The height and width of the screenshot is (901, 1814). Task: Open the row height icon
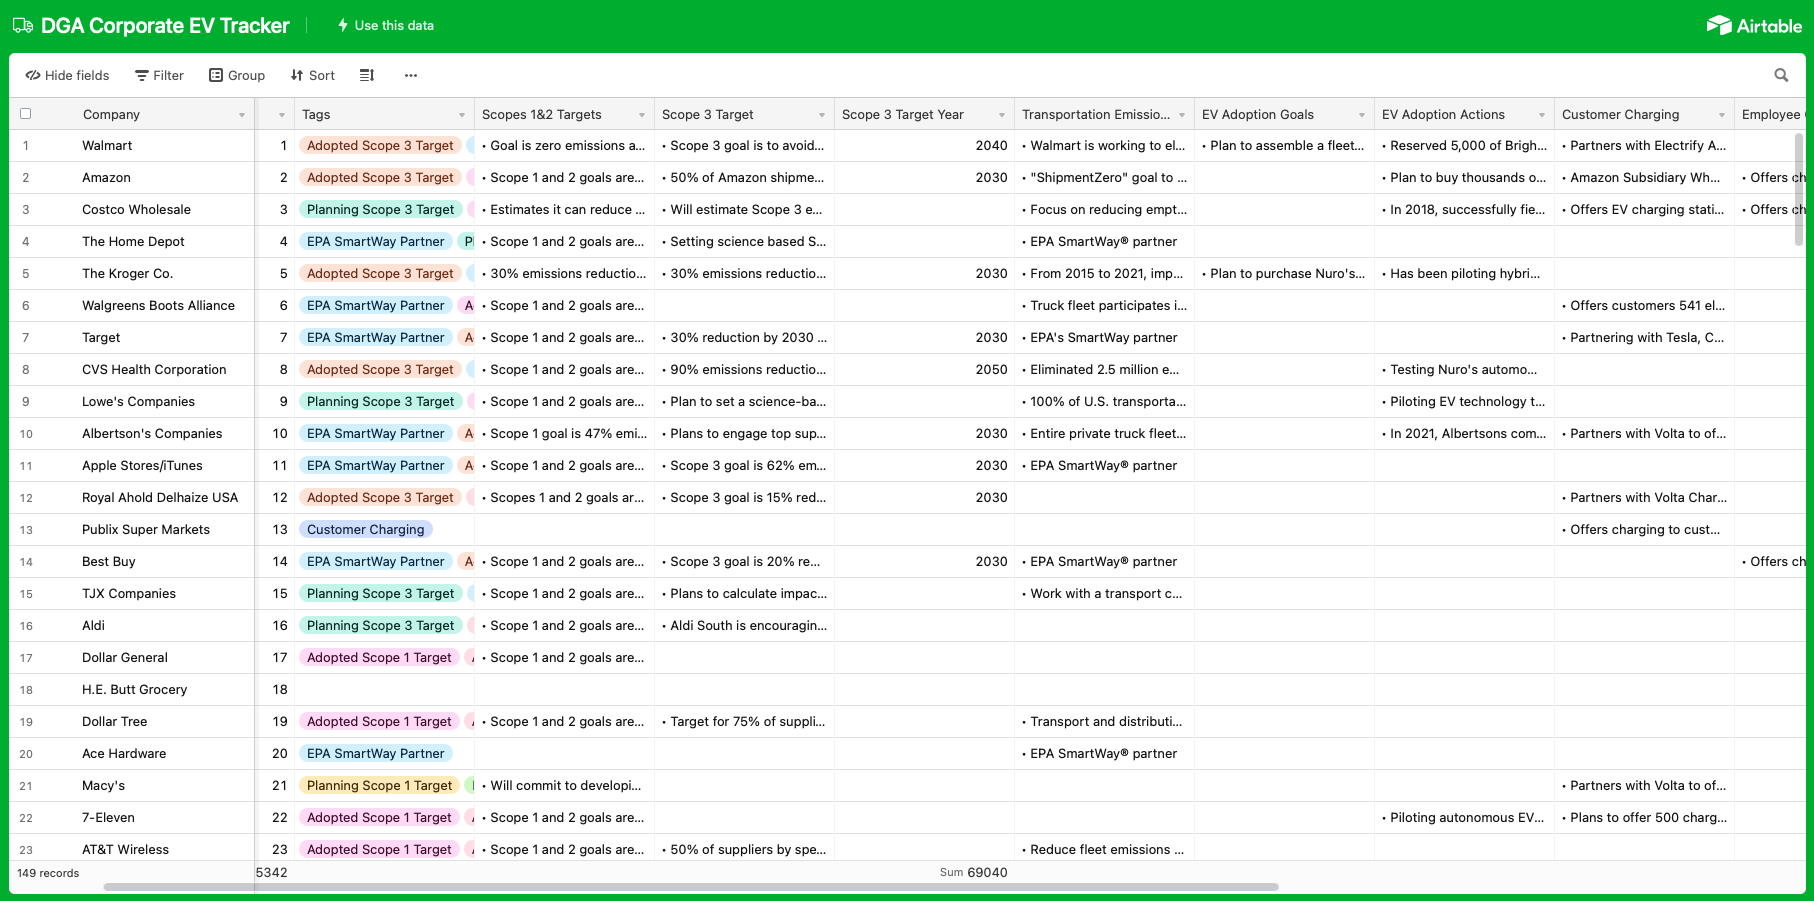[x=367, y=75]
